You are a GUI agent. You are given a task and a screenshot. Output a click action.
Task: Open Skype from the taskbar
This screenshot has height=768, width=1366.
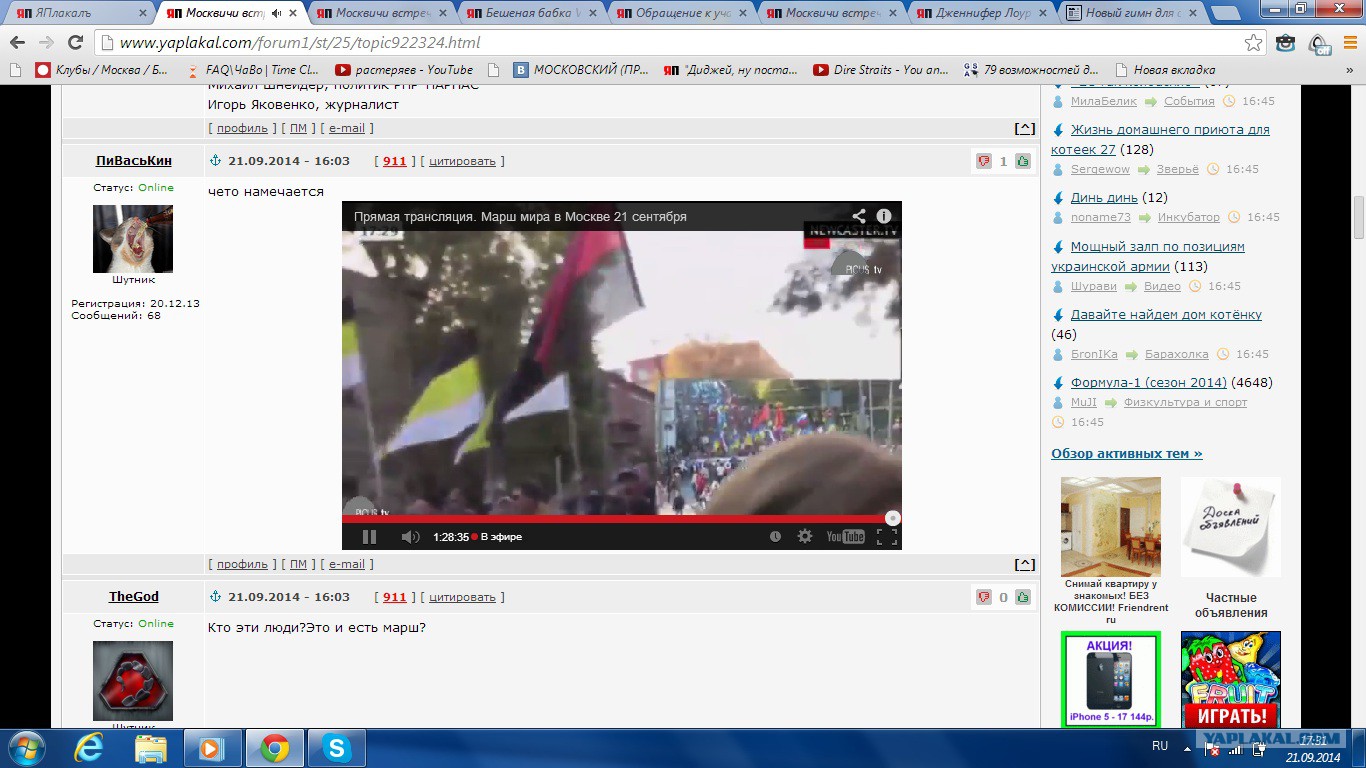click(x=336, y=748)
